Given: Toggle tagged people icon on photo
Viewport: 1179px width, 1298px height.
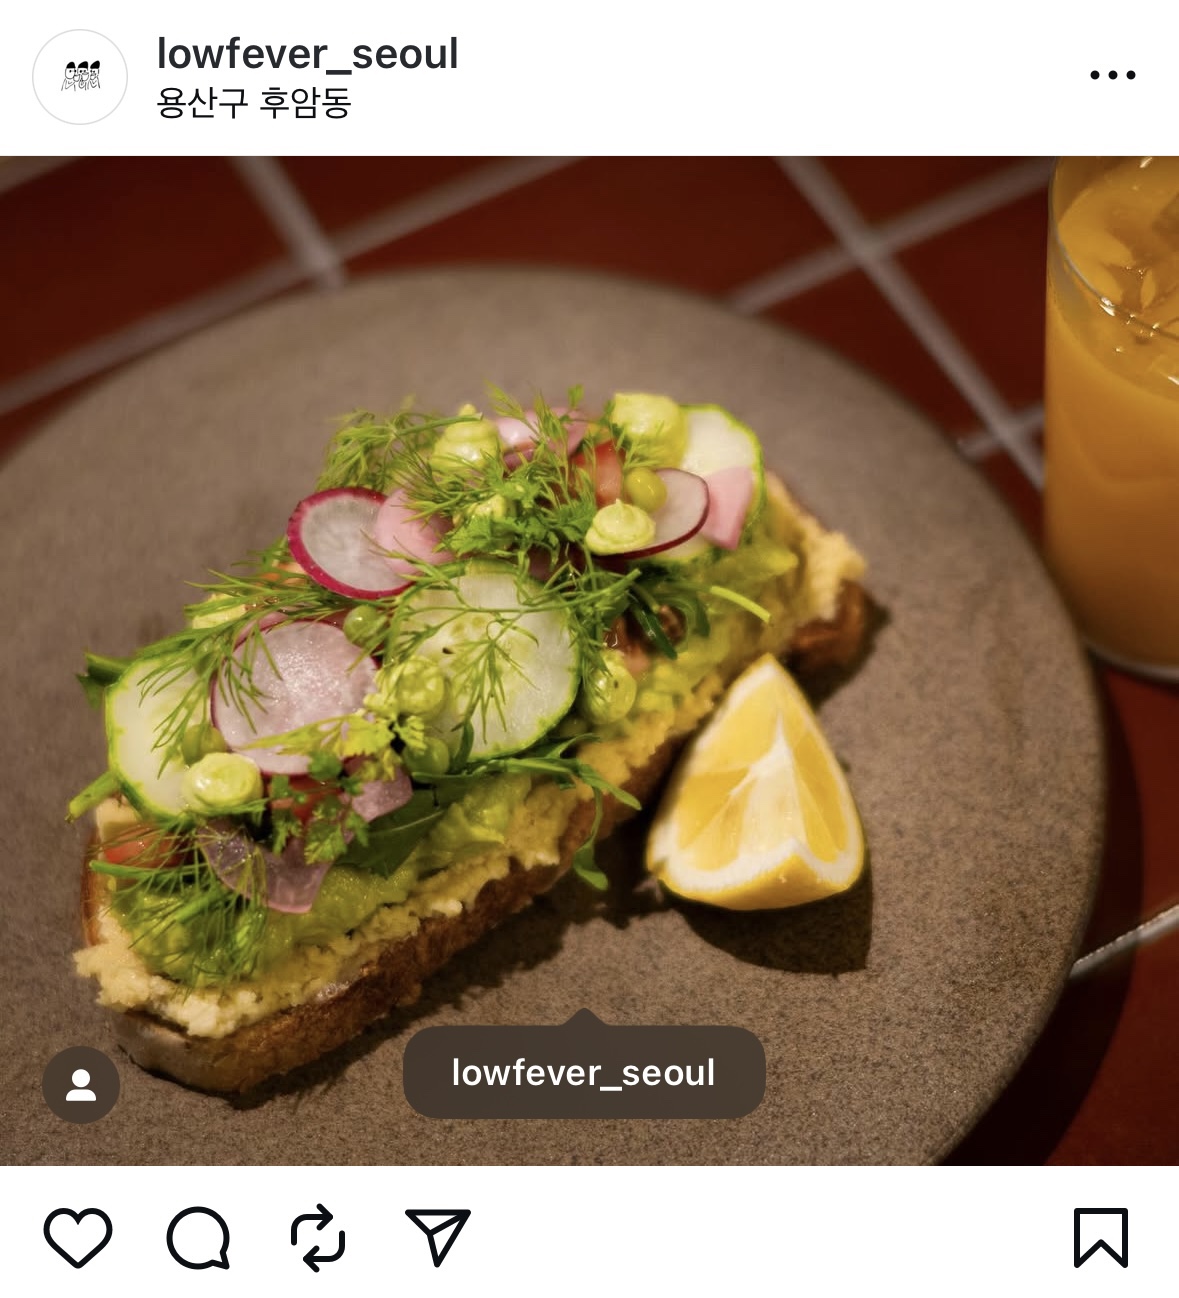Looking at the screenshot, I should (x=81, y=1085).
